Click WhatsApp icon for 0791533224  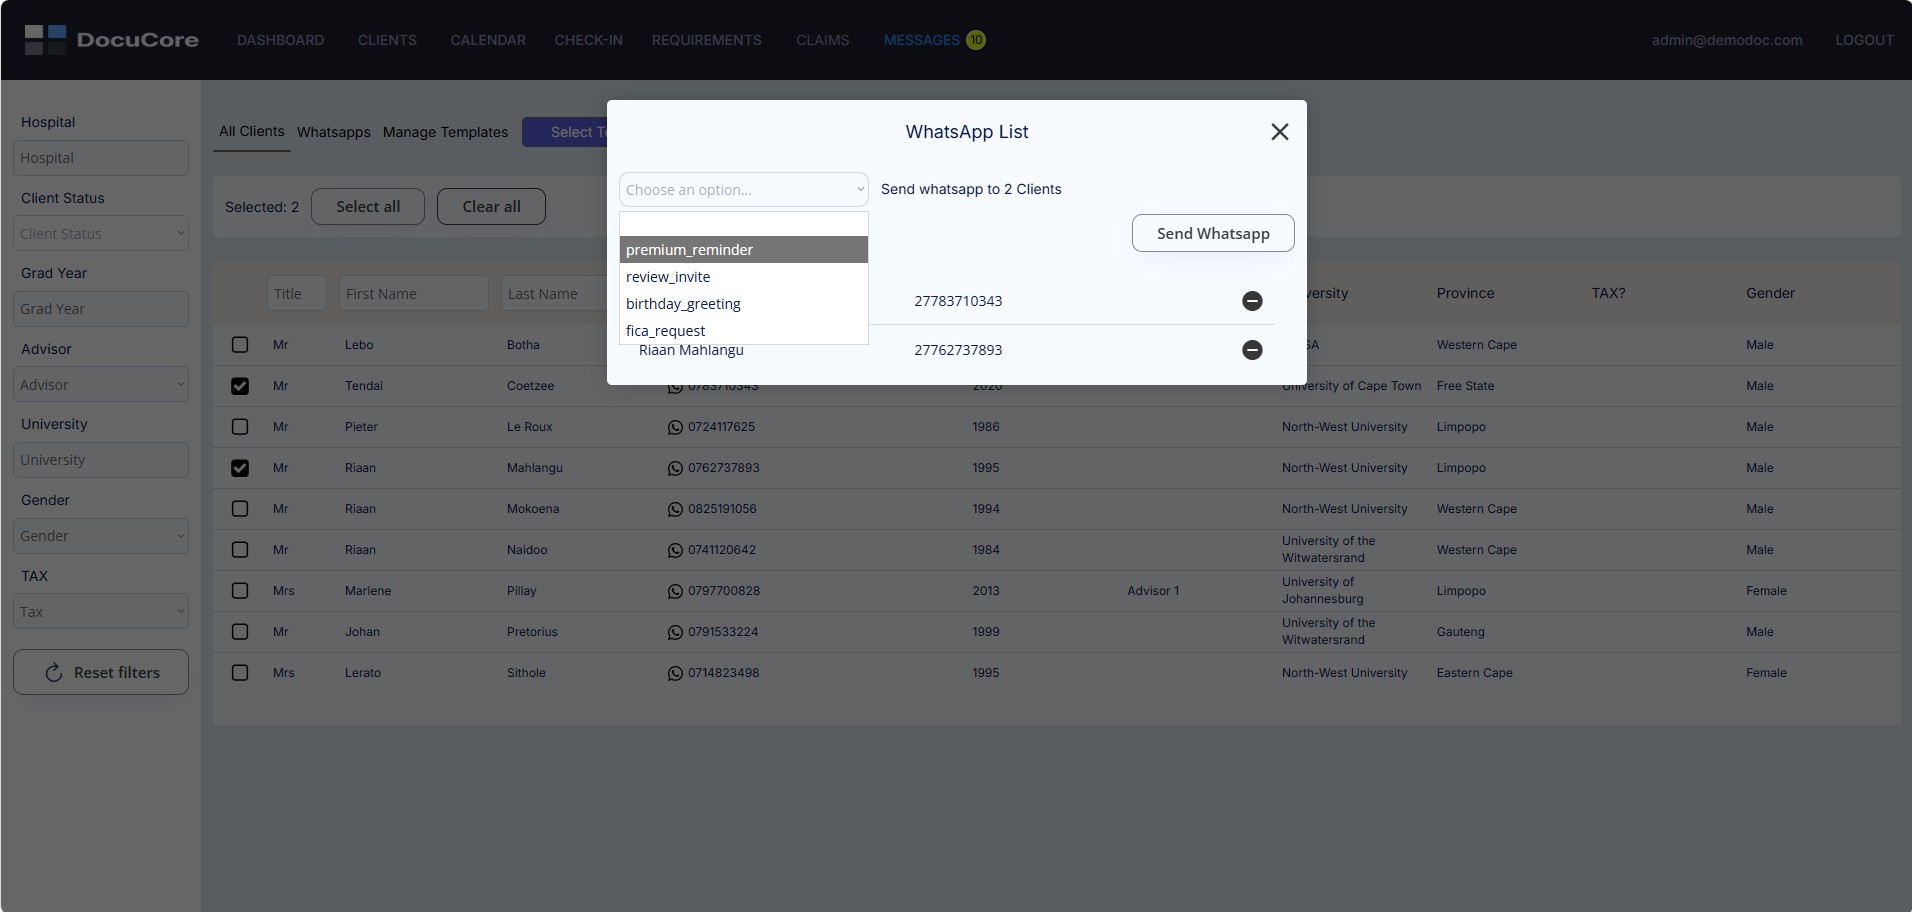[675, 632]
